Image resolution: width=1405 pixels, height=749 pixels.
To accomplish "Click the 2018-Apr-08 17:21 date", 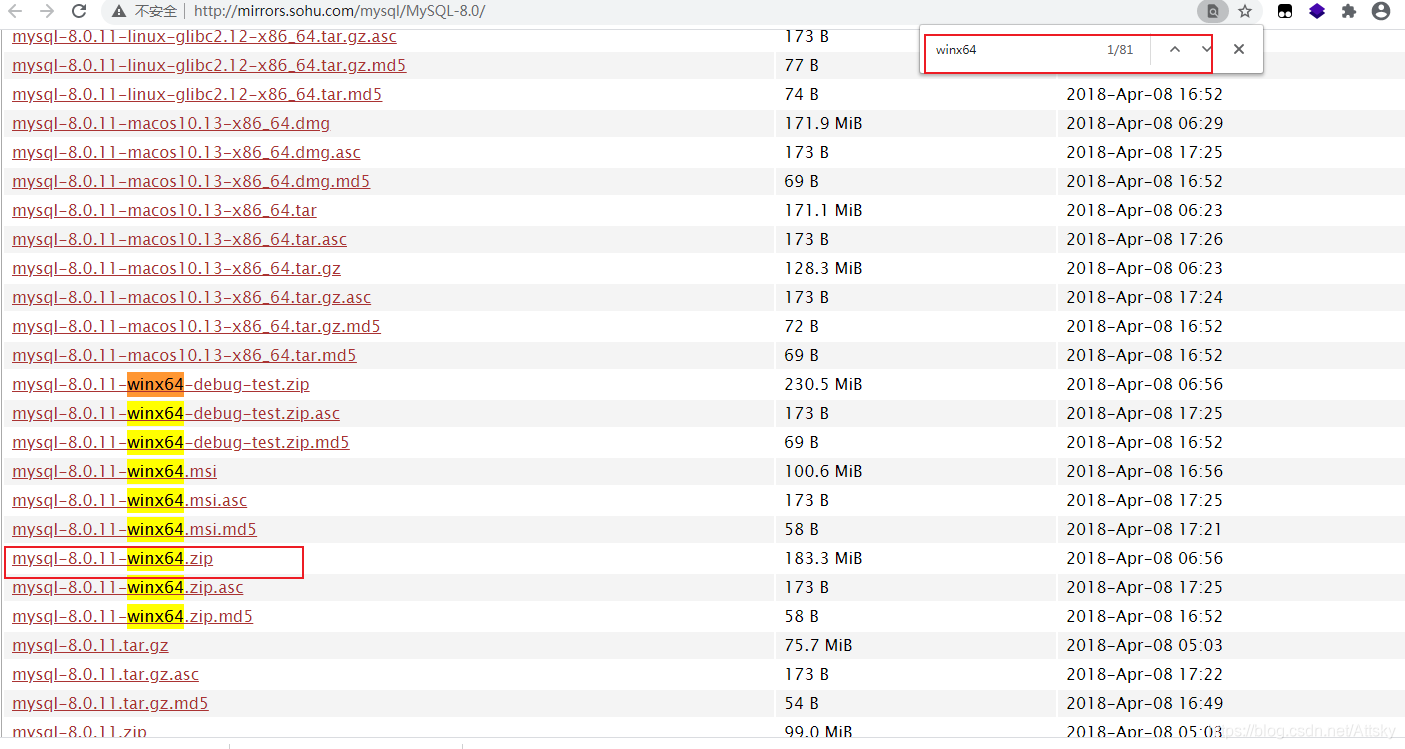I will click(x=1145, y=529).
